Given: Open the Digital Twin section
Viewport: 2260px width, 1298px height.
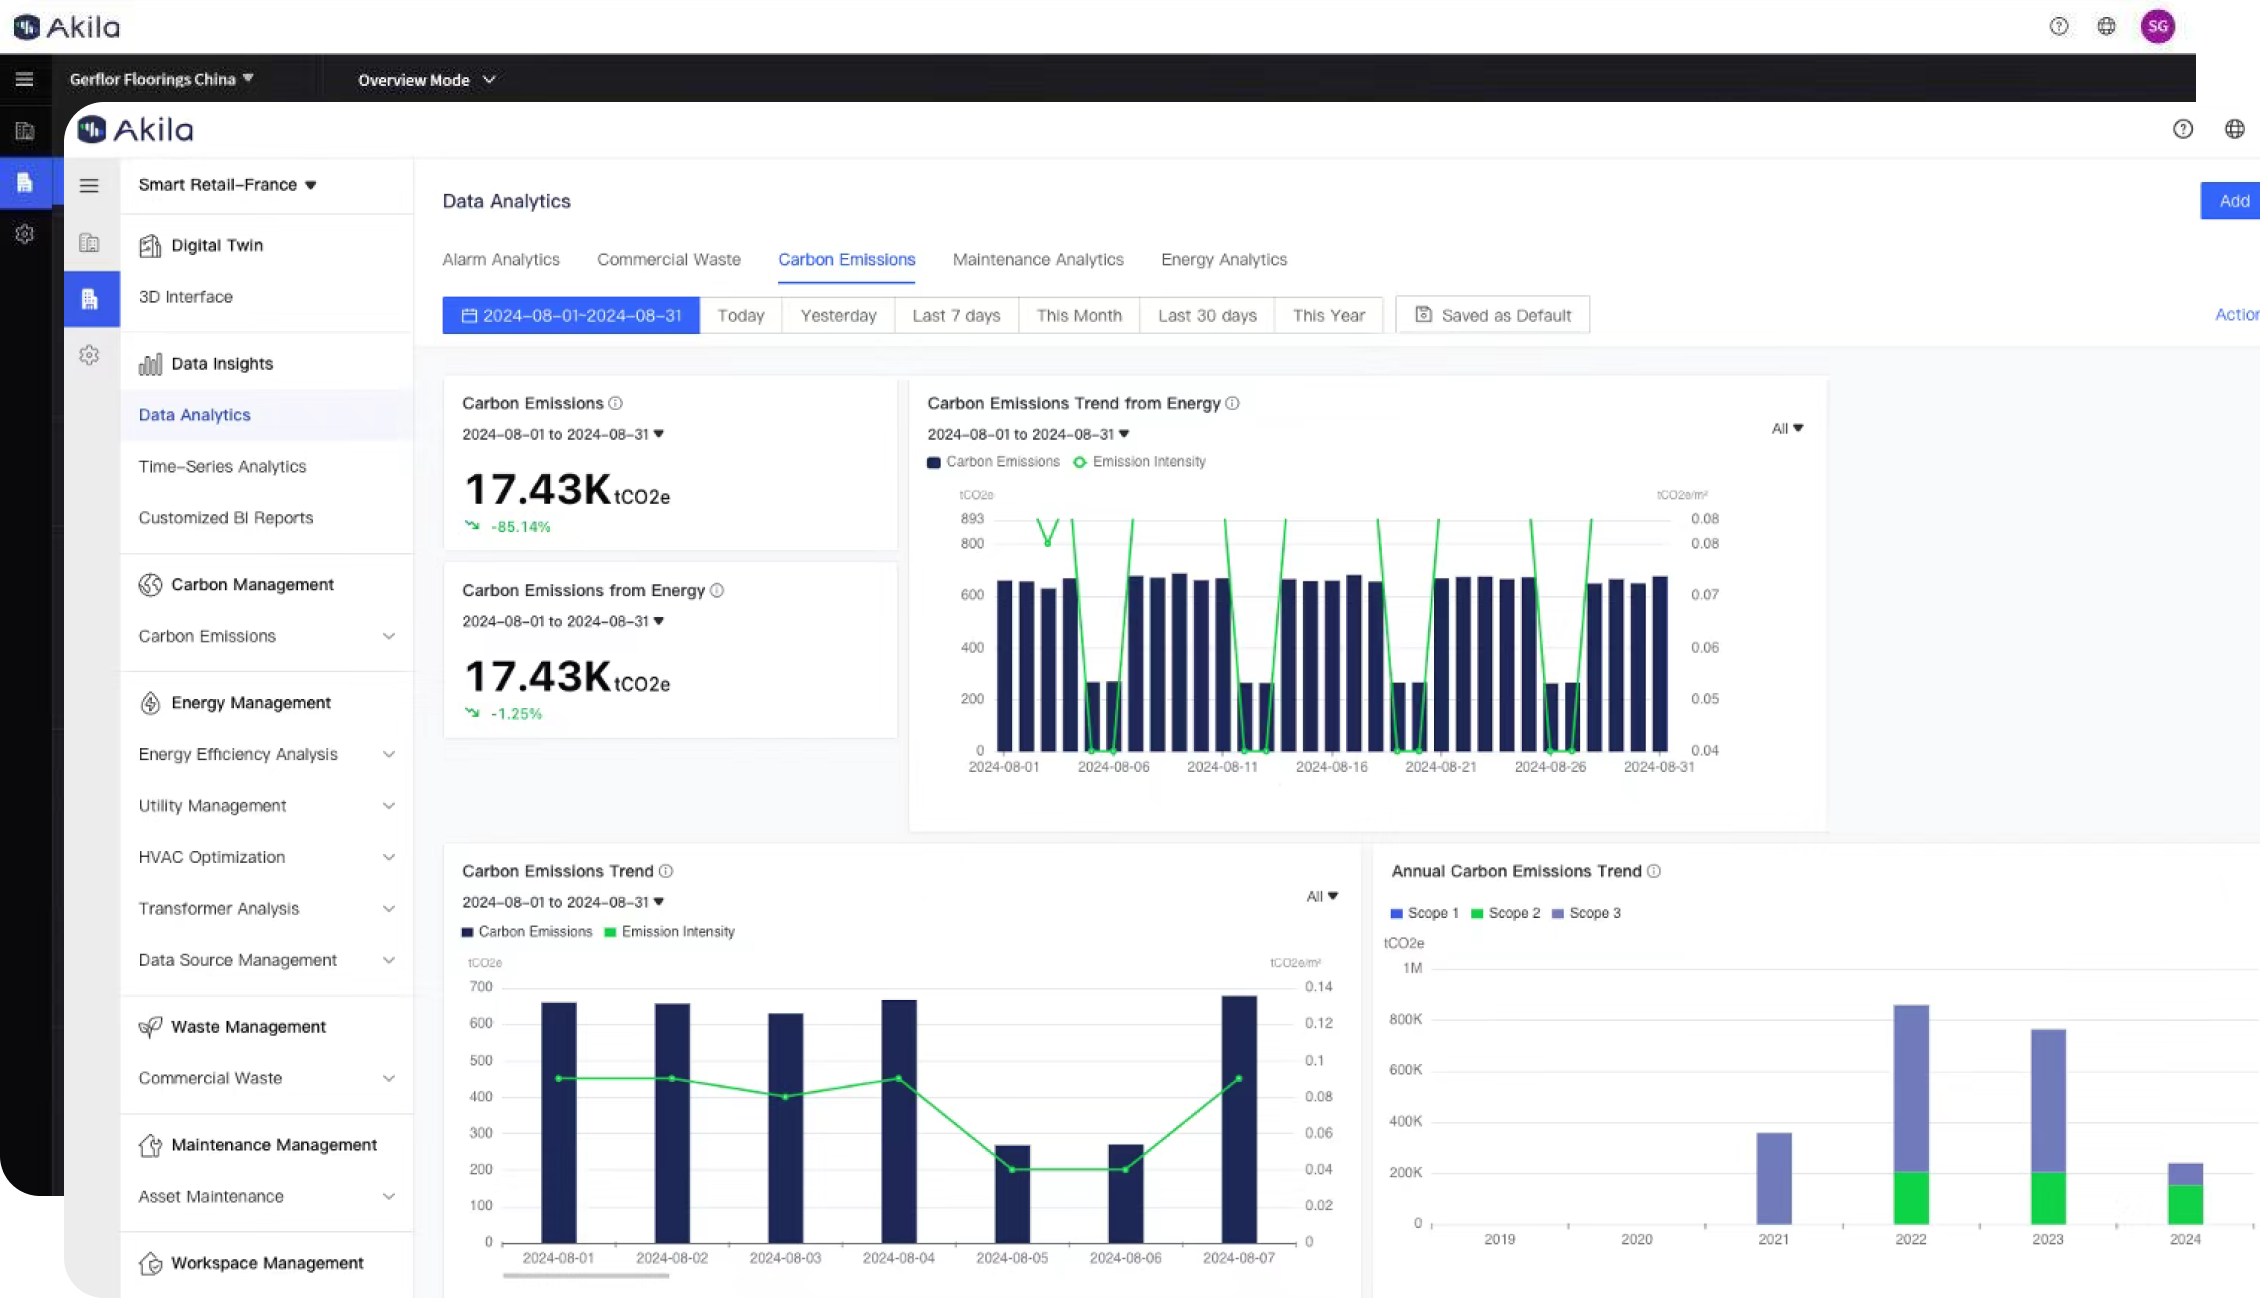Looking at the screenshot, I should [151, 245].
